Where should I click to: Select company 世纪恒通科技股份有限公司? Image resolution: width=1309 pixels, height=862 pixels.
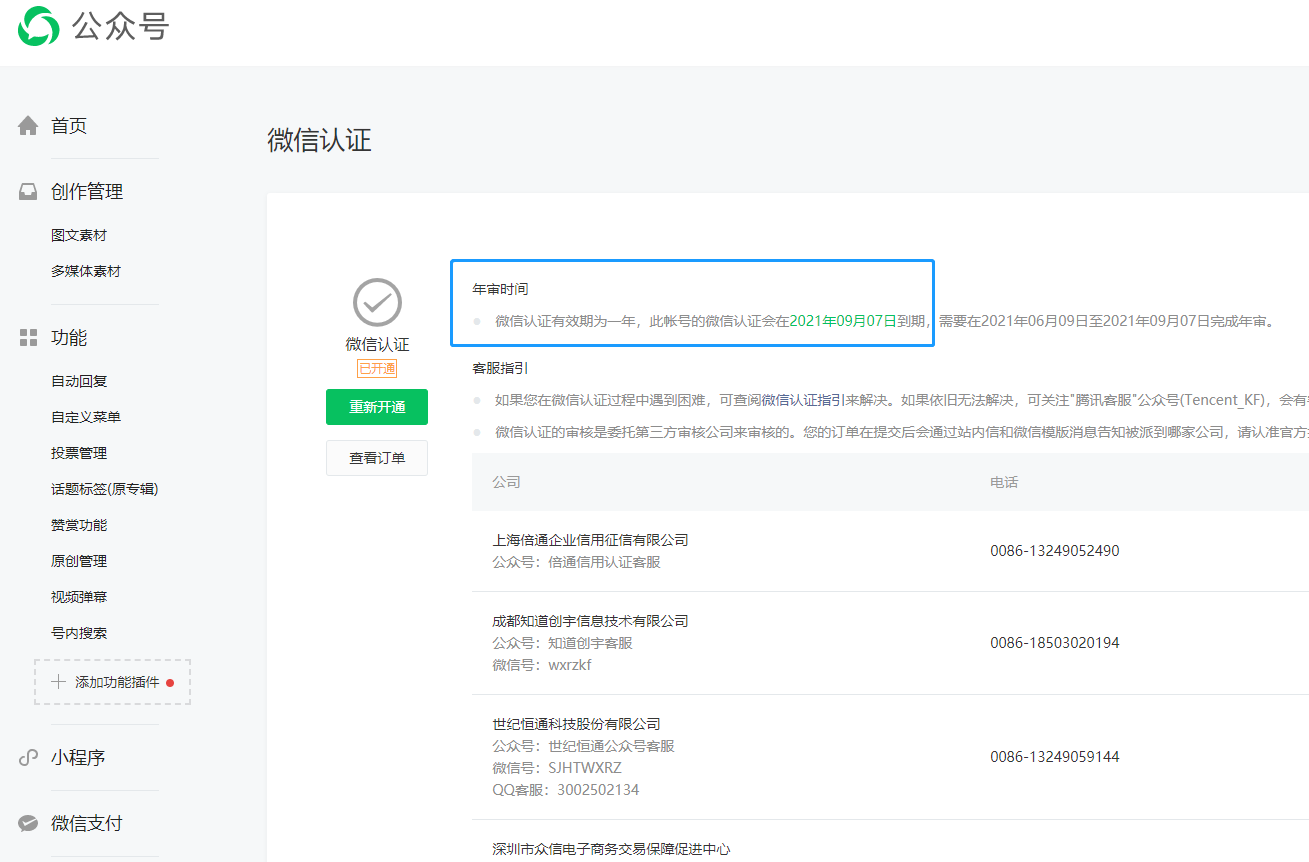(576, 724)
